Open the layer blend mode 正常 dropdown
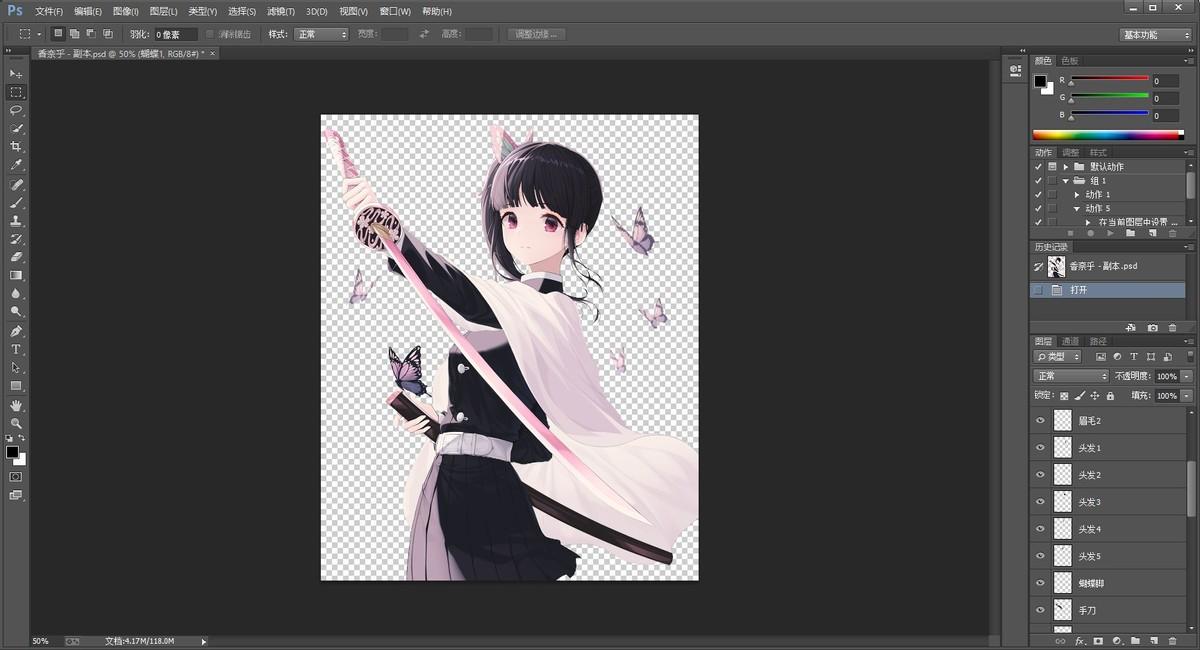The width and height of the screenshot is (1200, 650). click(x=1070, y=376)
